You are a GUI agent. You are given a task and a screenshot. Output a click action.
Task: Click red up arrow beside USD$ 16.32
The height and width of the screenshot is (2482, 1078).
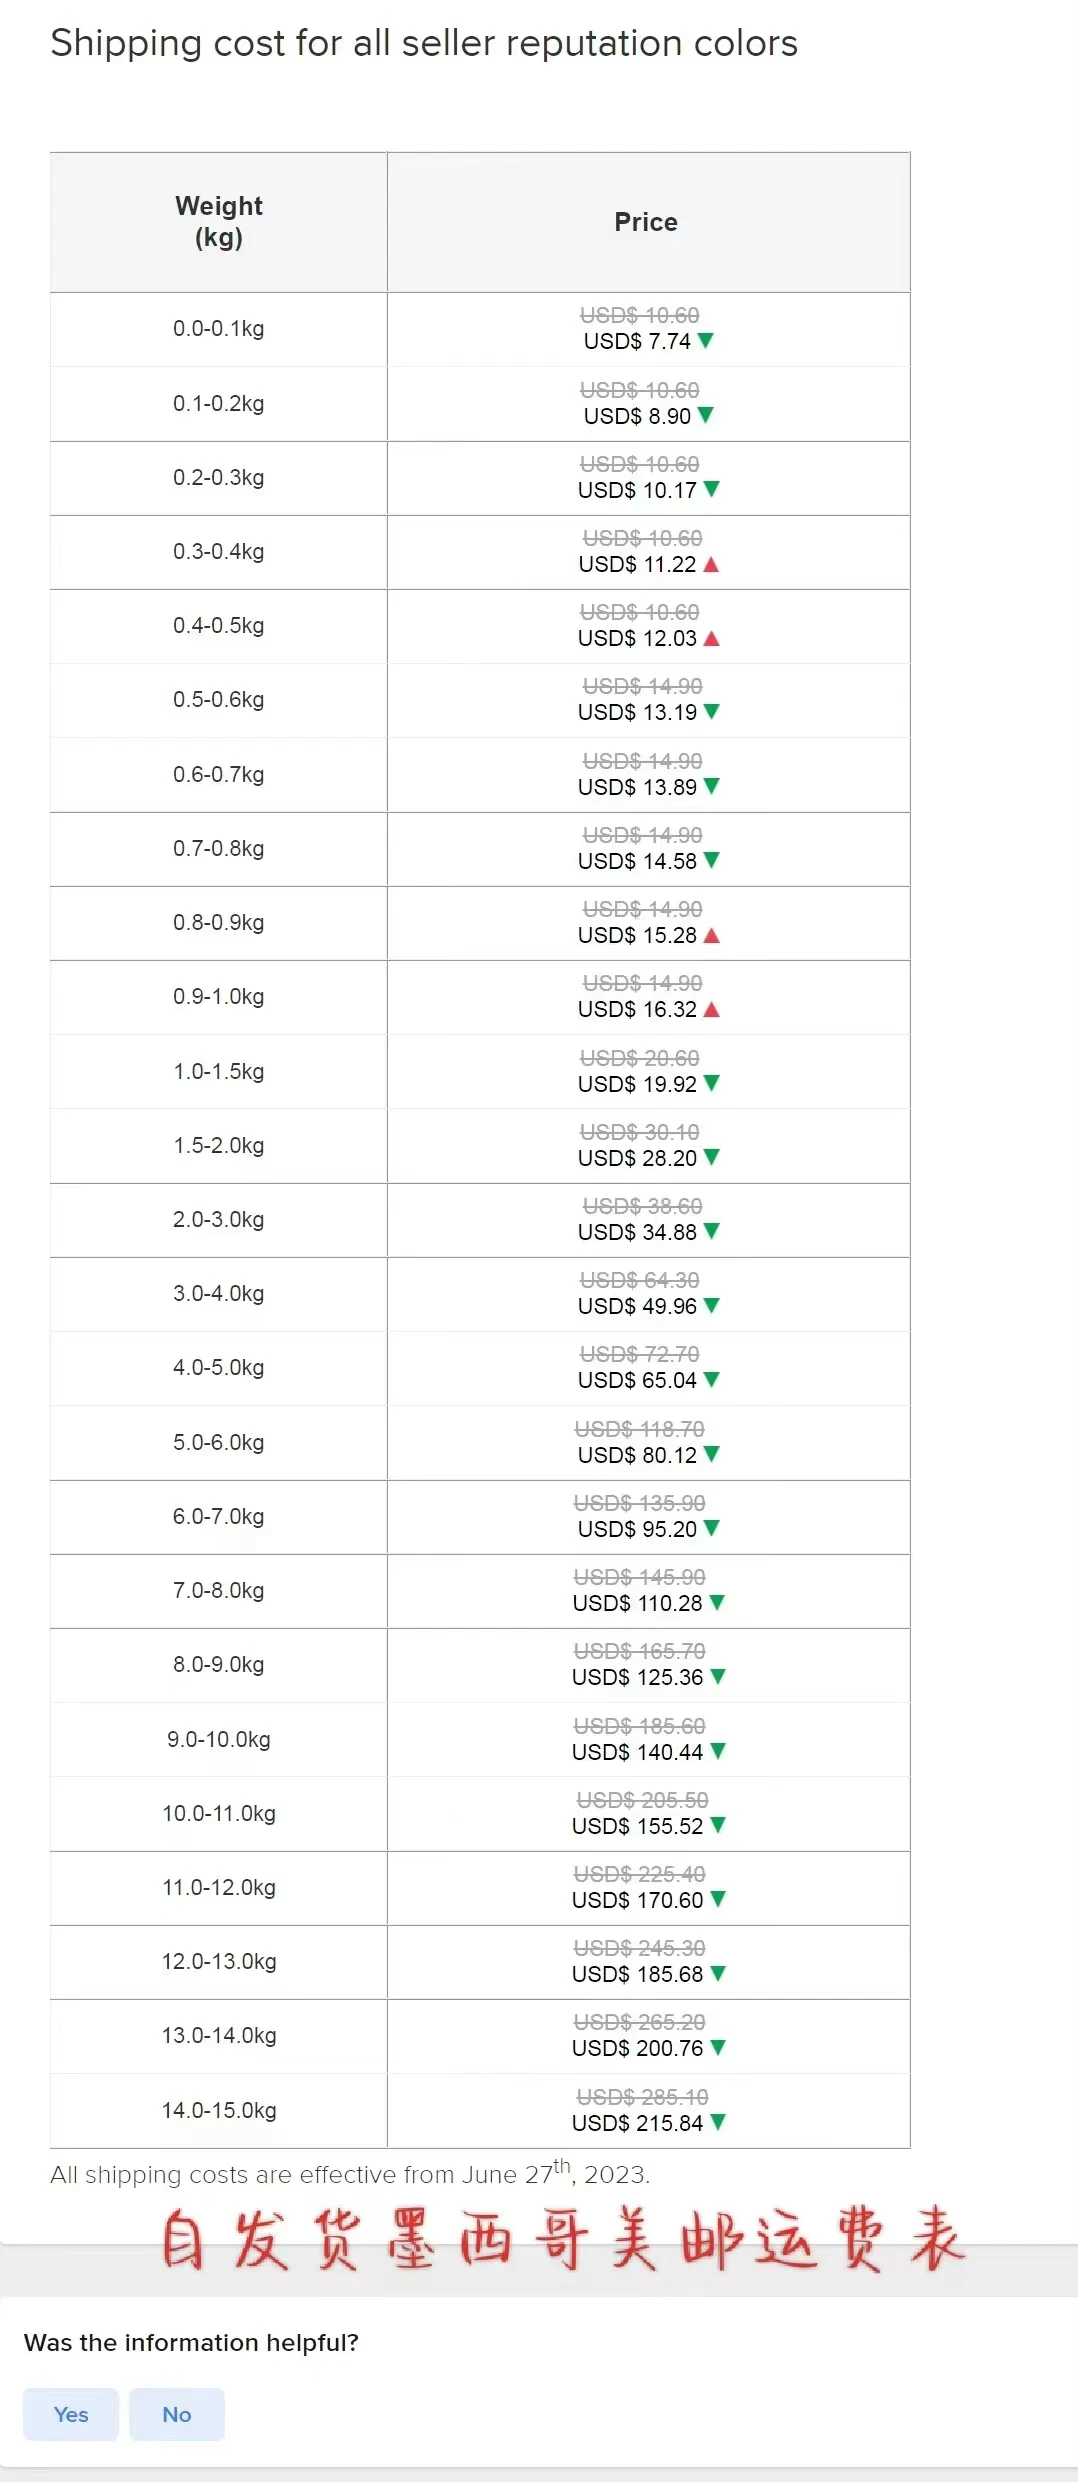[x=711, y=1009]
